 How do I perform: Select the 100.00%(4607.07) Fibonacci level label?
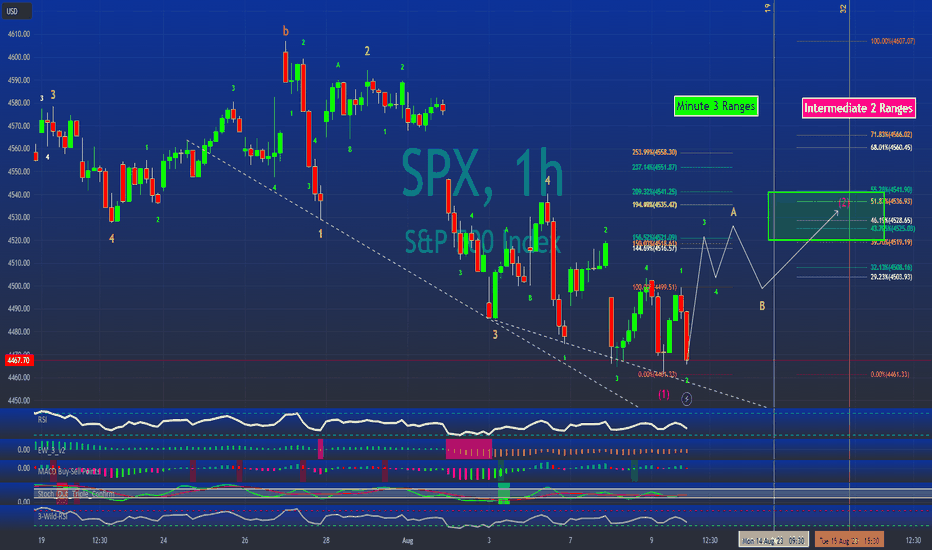(x=892, y=42)
